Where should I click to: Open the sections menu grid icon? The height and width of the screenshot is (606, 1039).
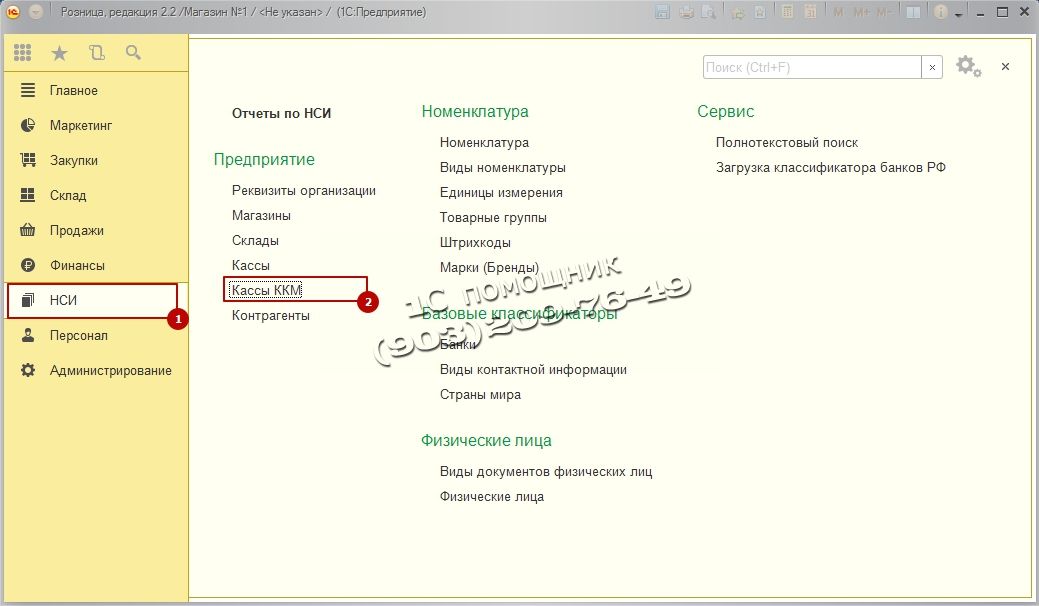[x=22, y=53]
